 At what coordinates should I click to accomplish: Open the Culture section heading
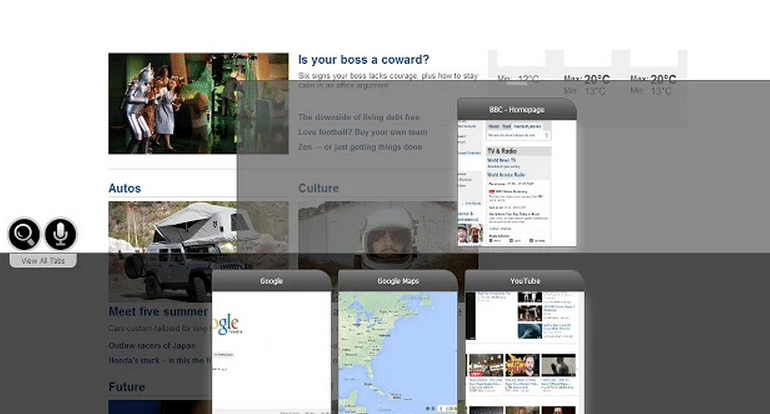(319, 189)
